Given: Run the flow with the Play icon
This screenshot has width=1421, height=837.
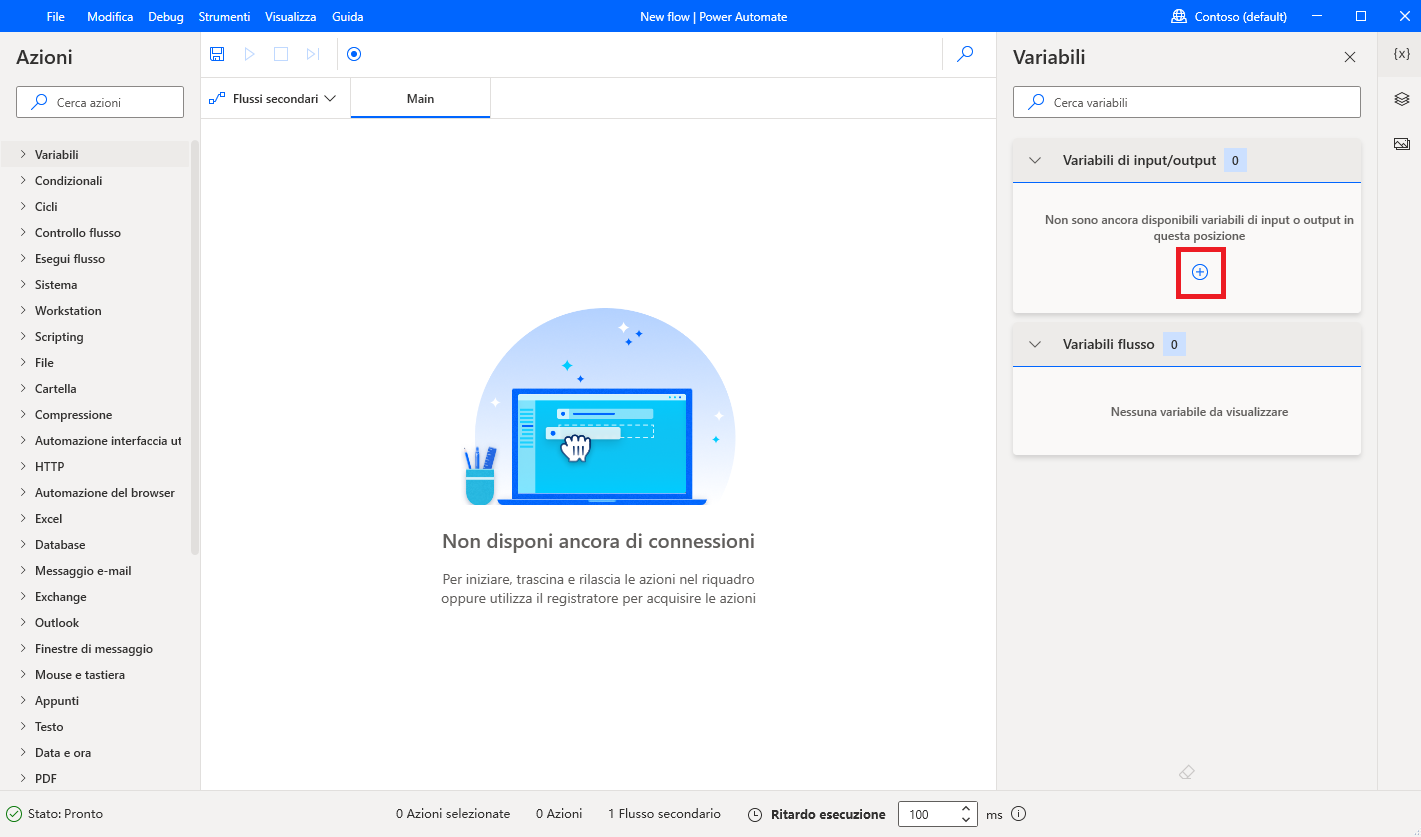Looking at the screenshot, I should pyautogui.click(x=249, y=54).
